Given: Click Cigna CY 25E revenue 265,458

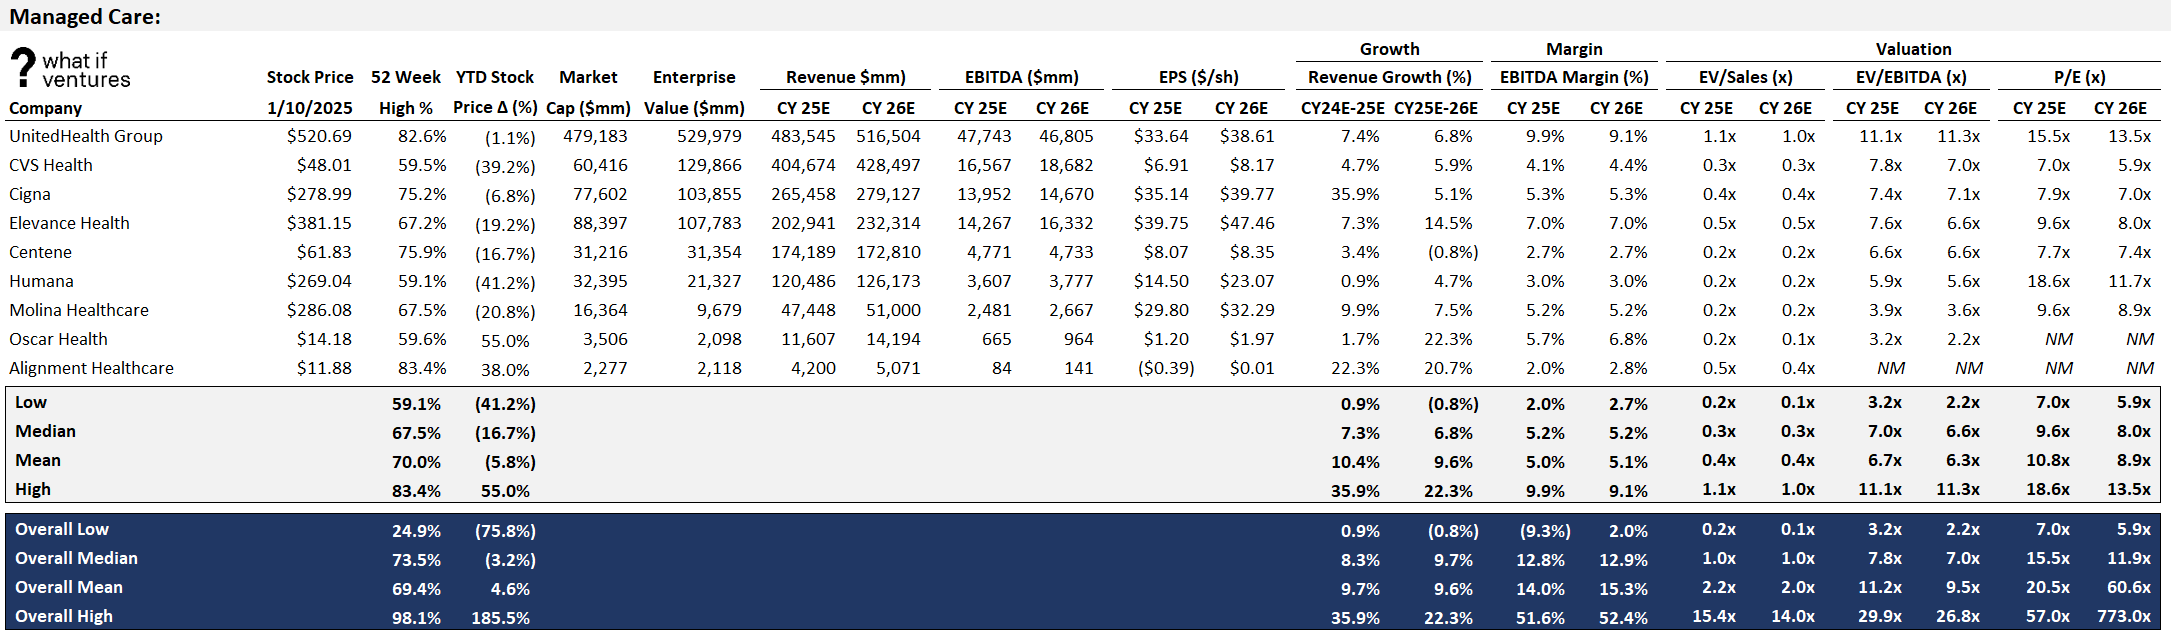Looking at the screenshot, I should [x=803, y=194].
